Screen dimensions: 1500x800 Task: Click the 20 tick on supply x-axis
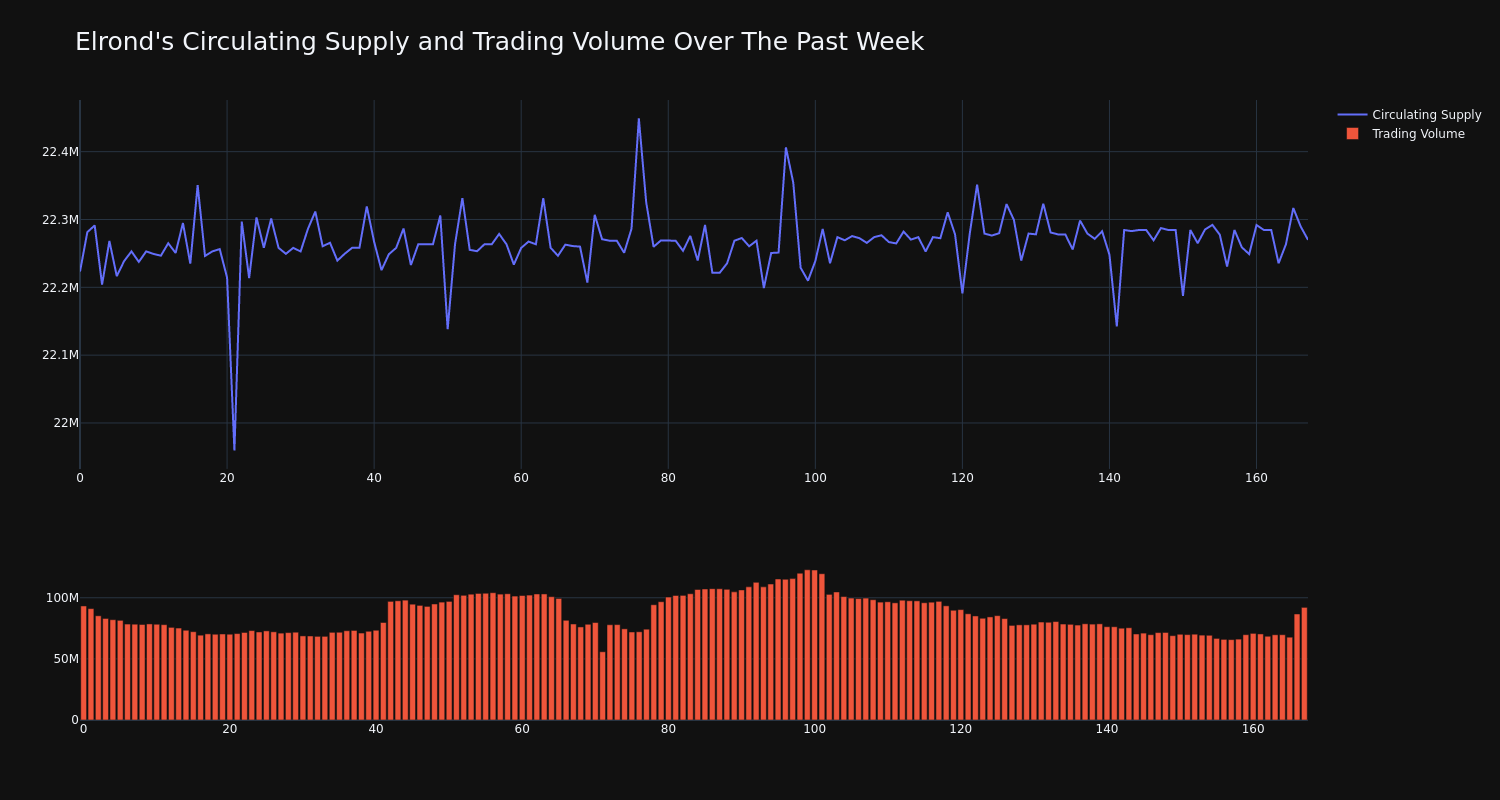click(x=227, y=478)
